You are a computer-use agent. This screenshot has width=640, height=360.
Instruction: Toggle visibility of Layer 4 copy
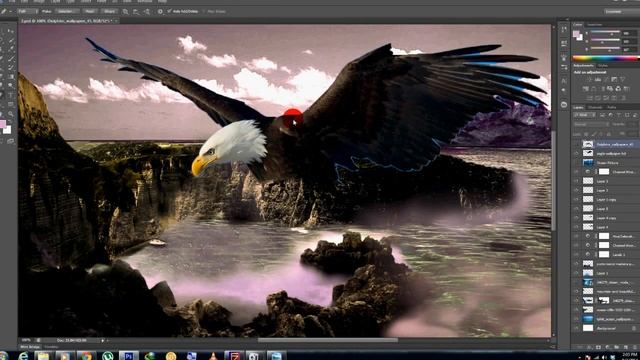click(576, 218)
